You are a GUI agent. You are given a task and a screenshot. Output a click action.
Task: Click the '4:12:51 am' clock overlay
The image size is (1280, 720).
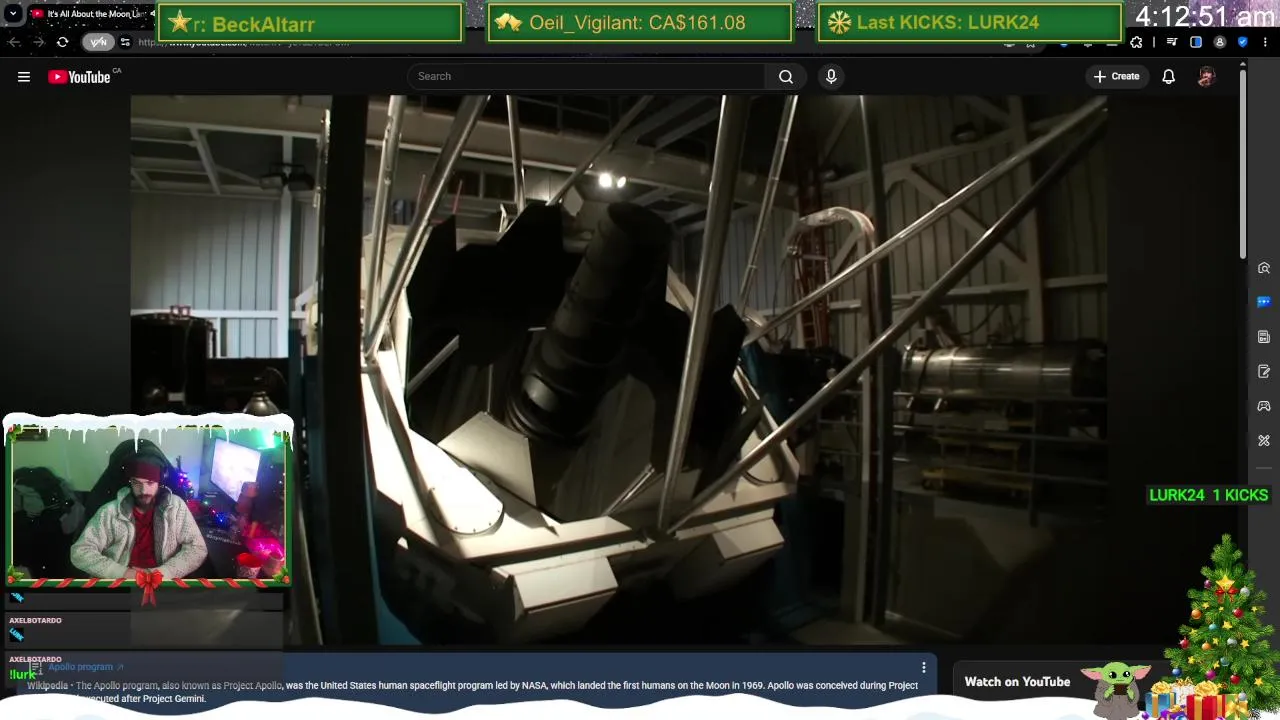coord(1204,17)
